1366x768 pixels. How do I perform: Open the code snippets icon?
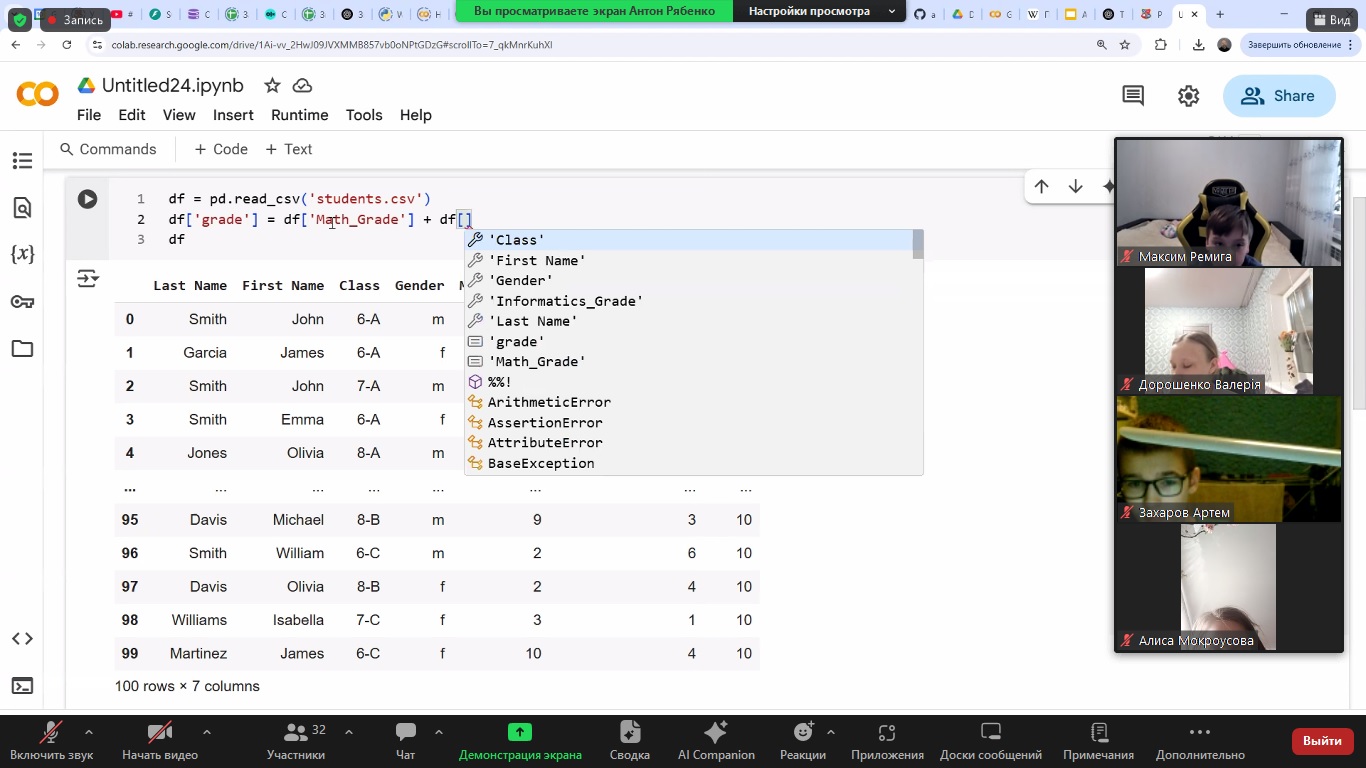point(22,639)
